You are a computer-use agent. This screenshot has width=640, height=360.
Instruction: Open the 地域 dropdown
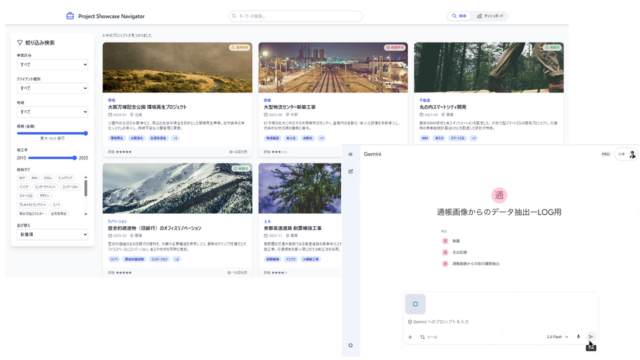(x=52, y=112)
